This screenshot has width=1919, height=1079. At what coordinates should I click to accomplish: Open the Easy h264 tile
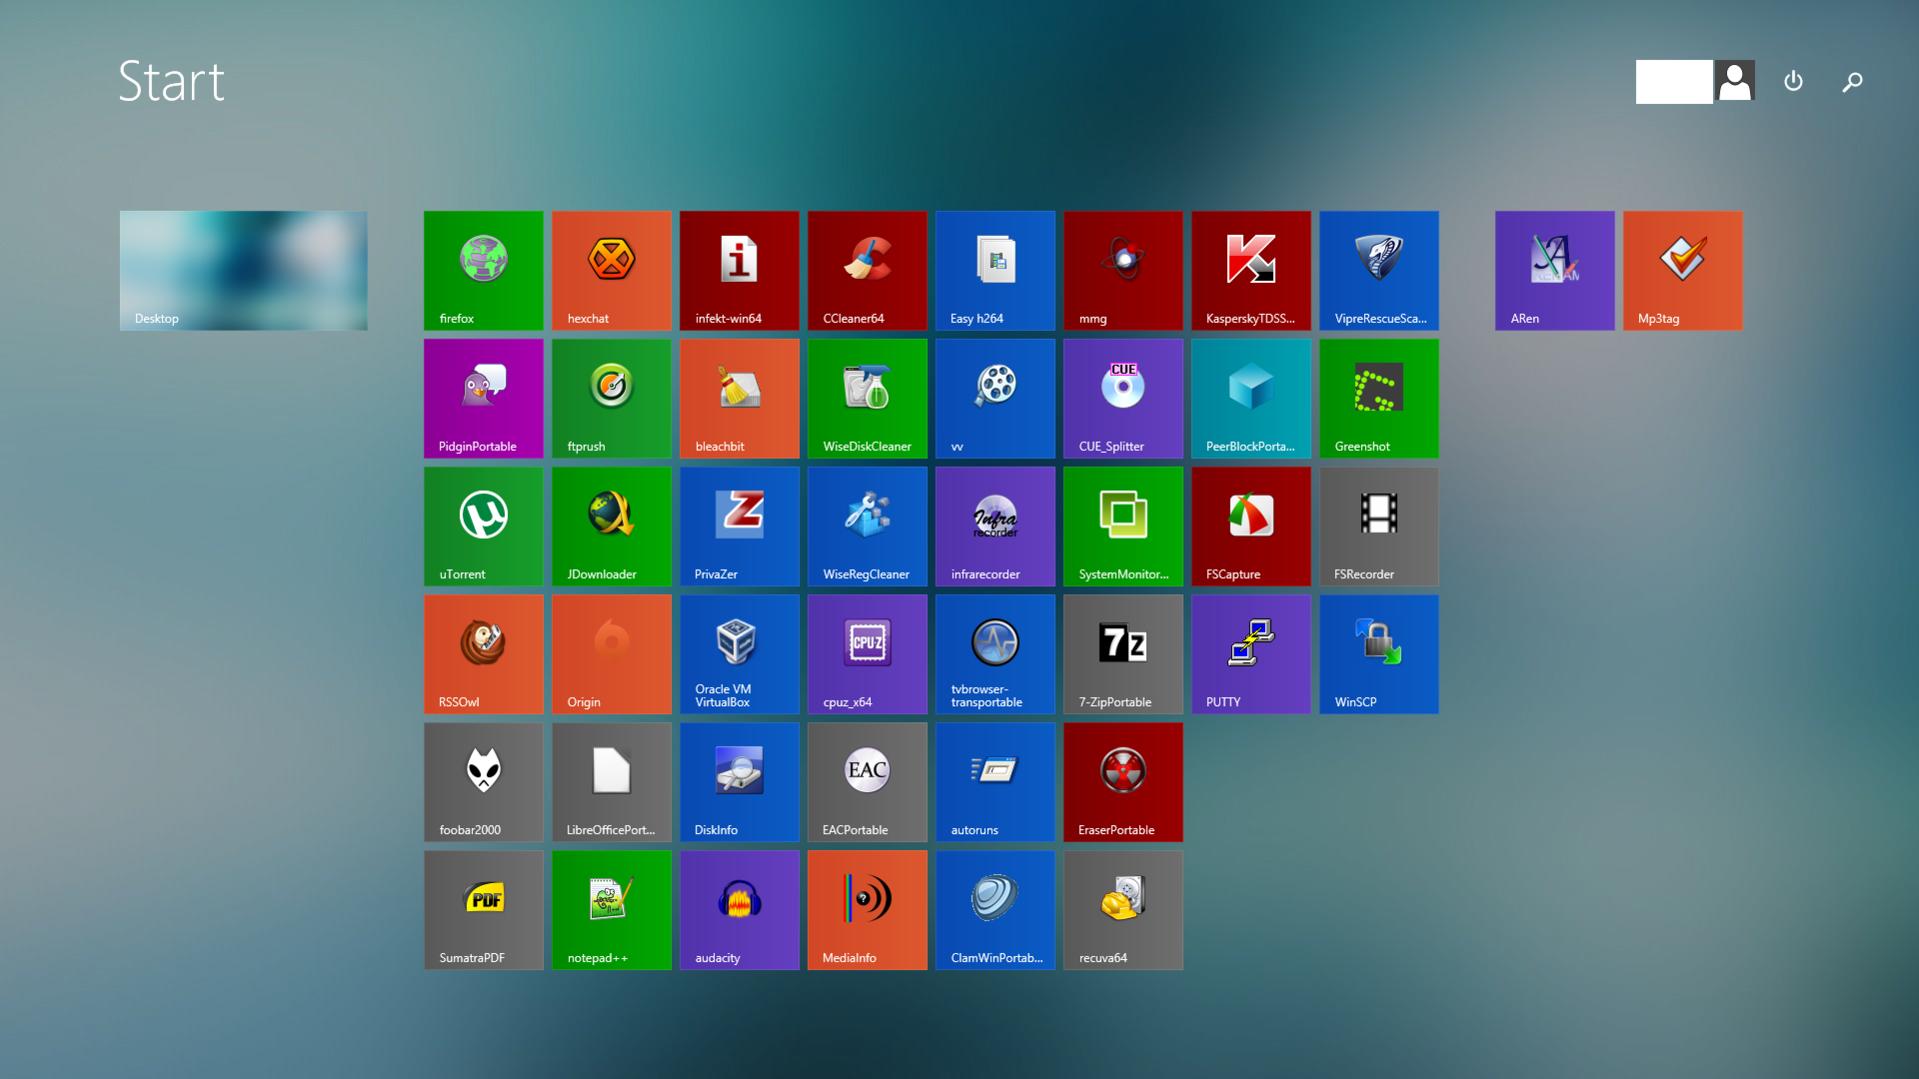995,270
